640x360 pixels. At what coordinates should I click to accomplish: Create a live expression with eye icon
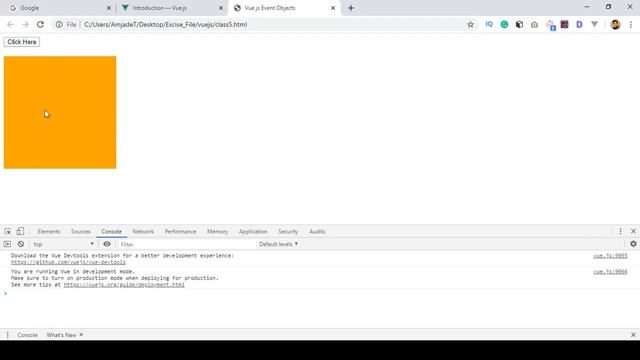click(107, 244)
